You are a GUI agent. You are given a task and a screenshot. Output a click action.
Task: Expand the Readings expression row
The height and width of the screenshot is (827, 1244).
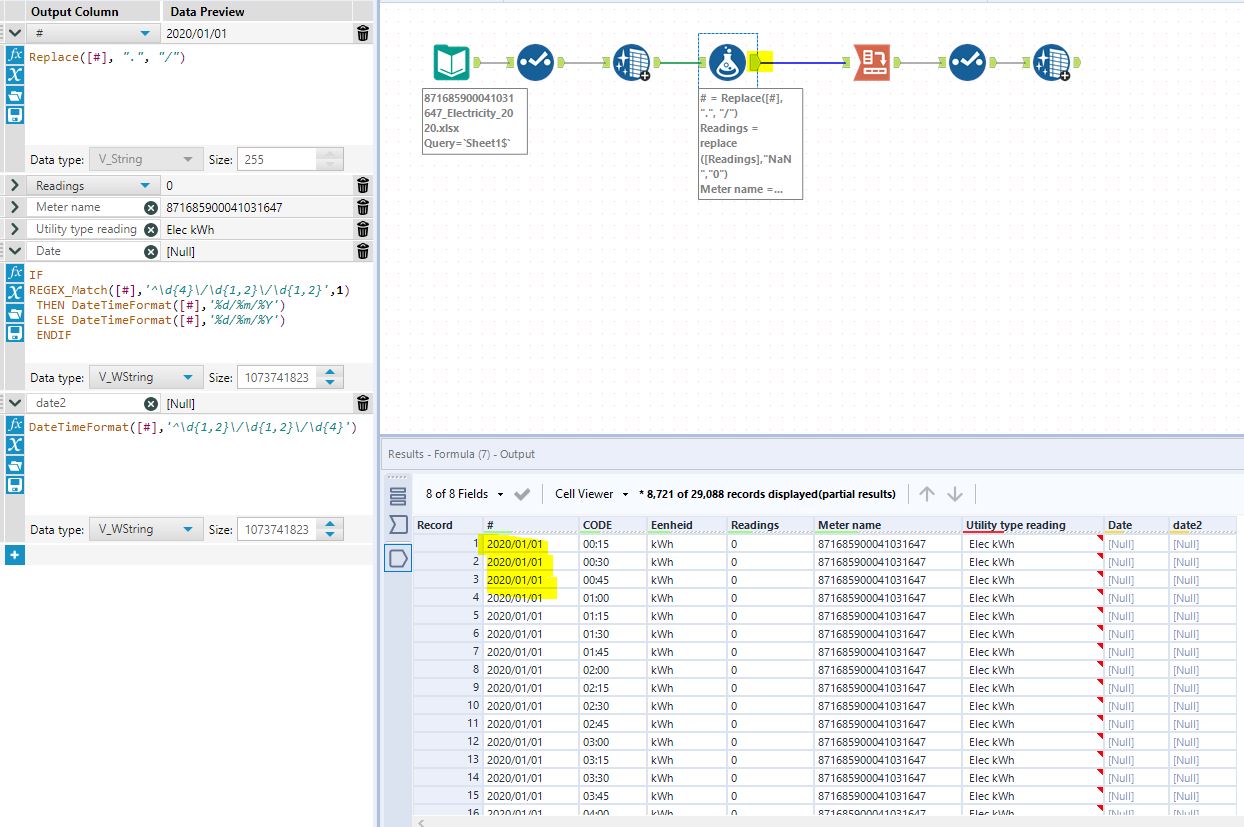coord(14,185)
